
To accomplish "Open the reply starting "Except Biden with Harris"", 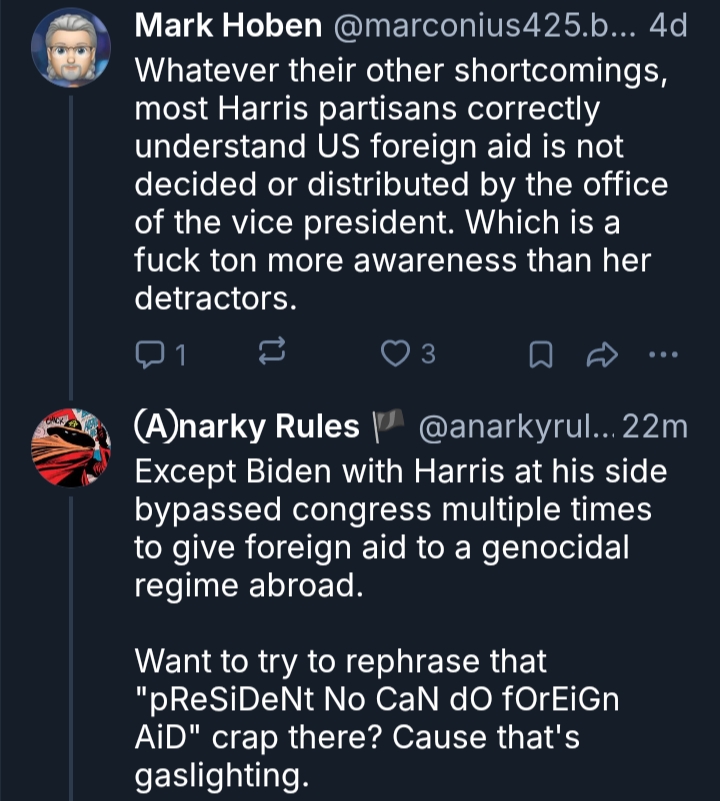I will 400,528.
